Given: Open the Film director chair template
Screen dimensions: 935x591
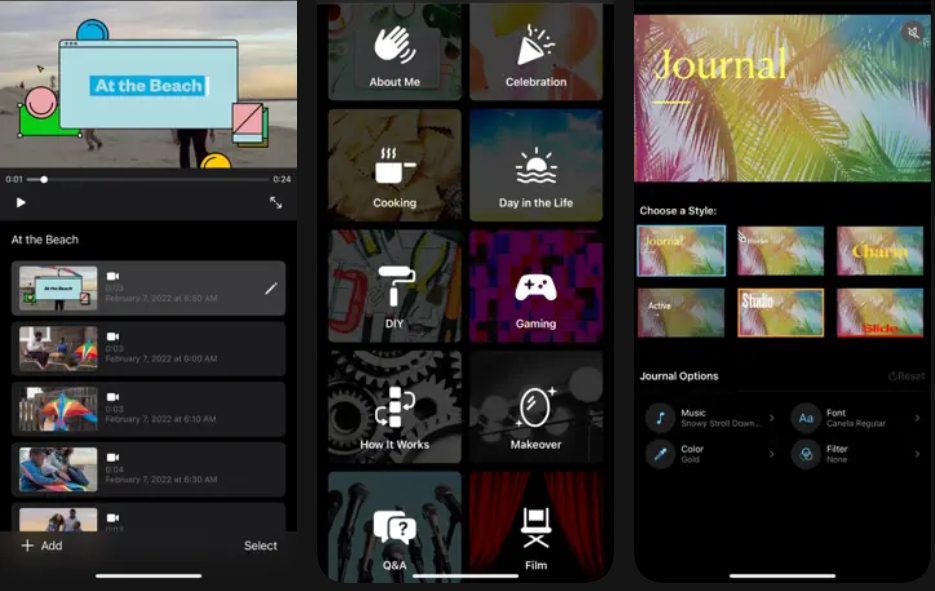Looking at the screenshot, I should click(x=535, y=527).
